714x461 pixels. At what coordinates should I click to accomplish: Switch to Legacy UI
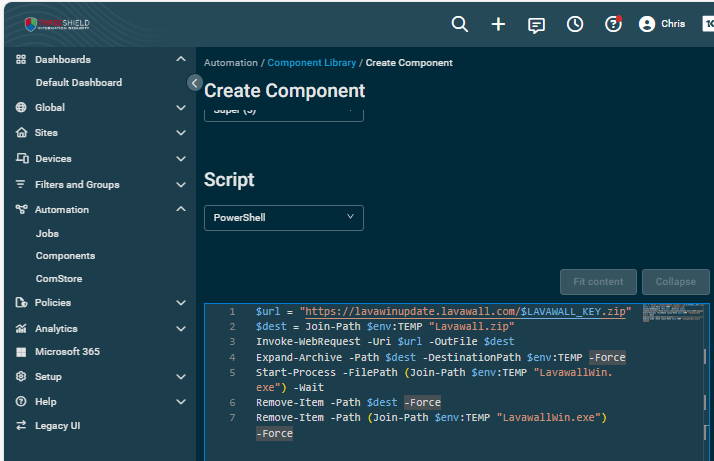click(x=57, y=425)
